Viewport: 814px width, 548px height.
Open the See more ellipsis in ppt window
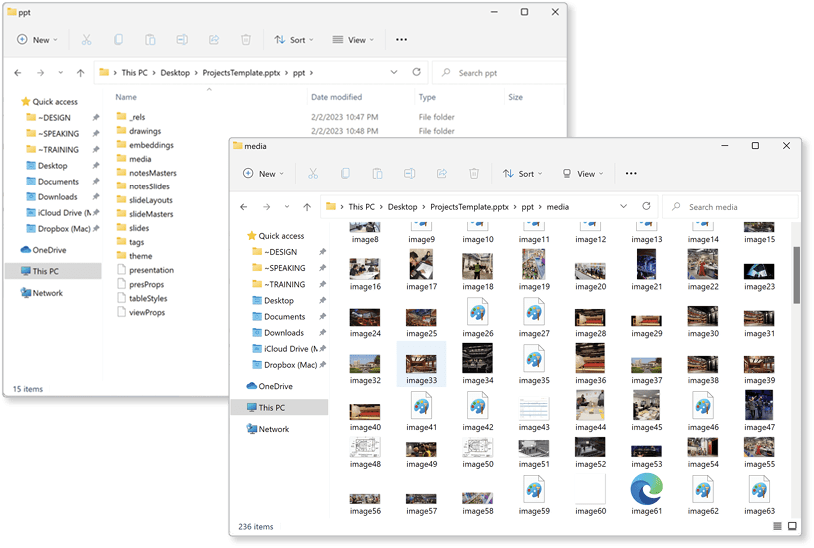401,39
